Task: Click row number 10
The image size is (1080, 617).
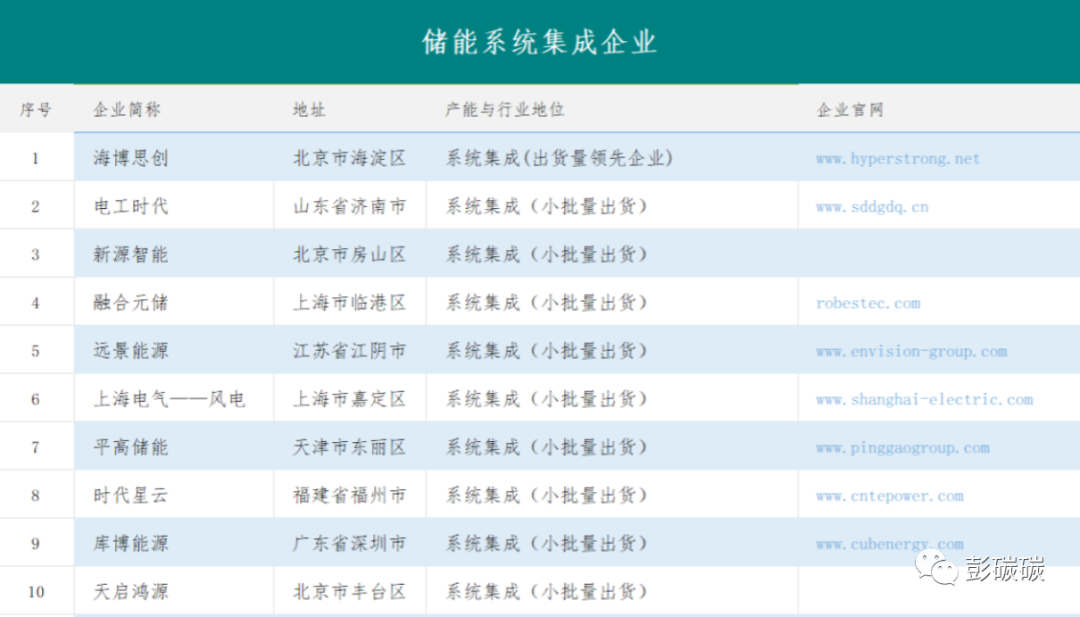Action: point(36,592)
